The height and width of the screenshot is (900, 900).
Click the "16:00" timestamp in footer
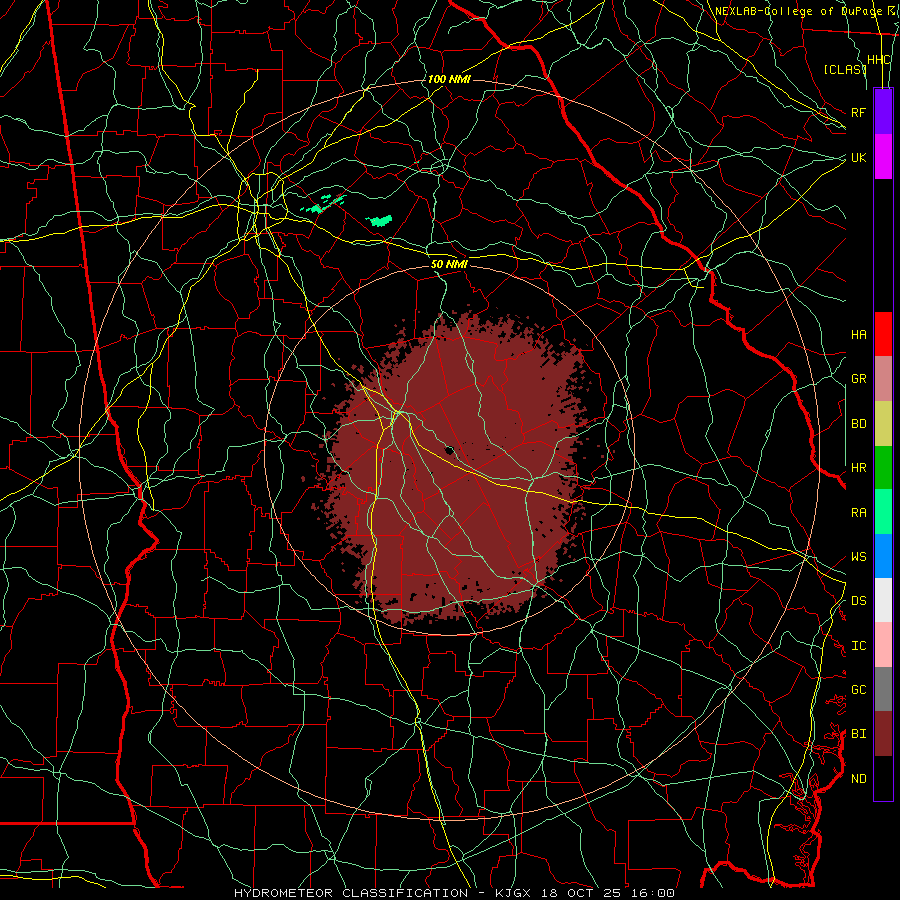point(651,893)
